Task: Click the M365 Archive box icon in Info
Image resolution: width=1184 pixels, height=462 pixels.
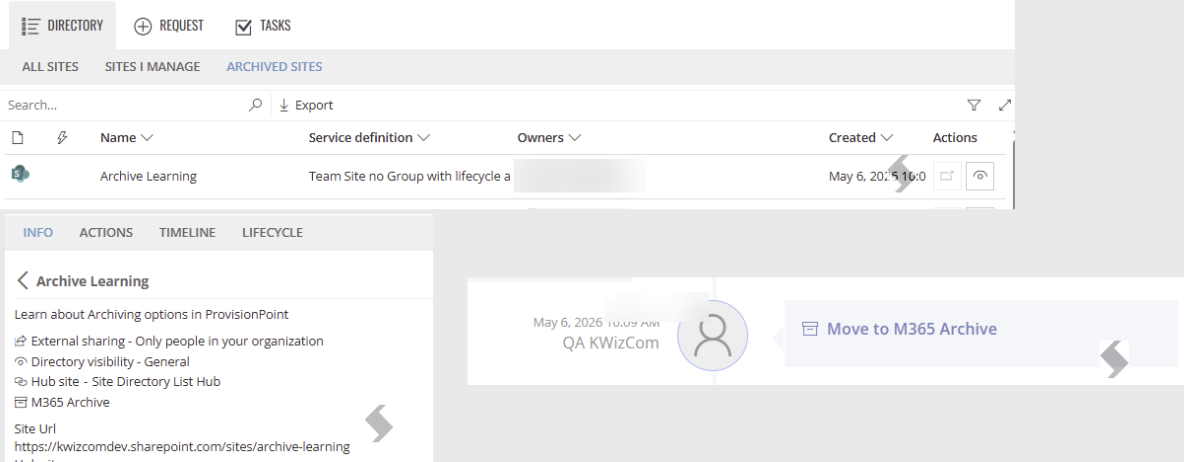Action: [20, 402]
